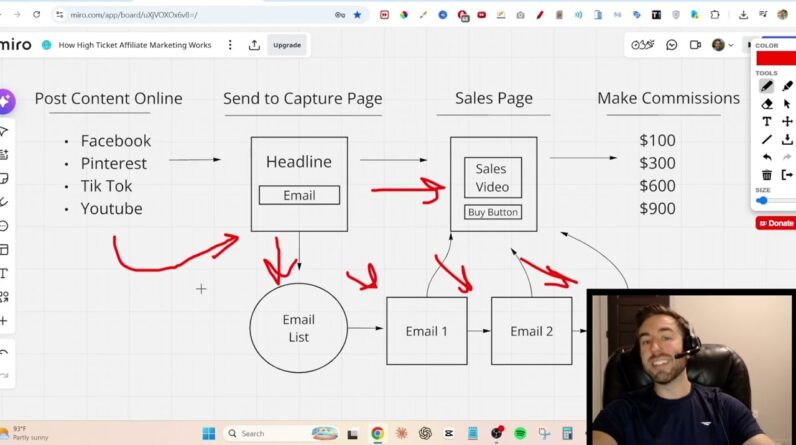Open the weather widget showing 93°F
The image size is (796, 445).
25,433
